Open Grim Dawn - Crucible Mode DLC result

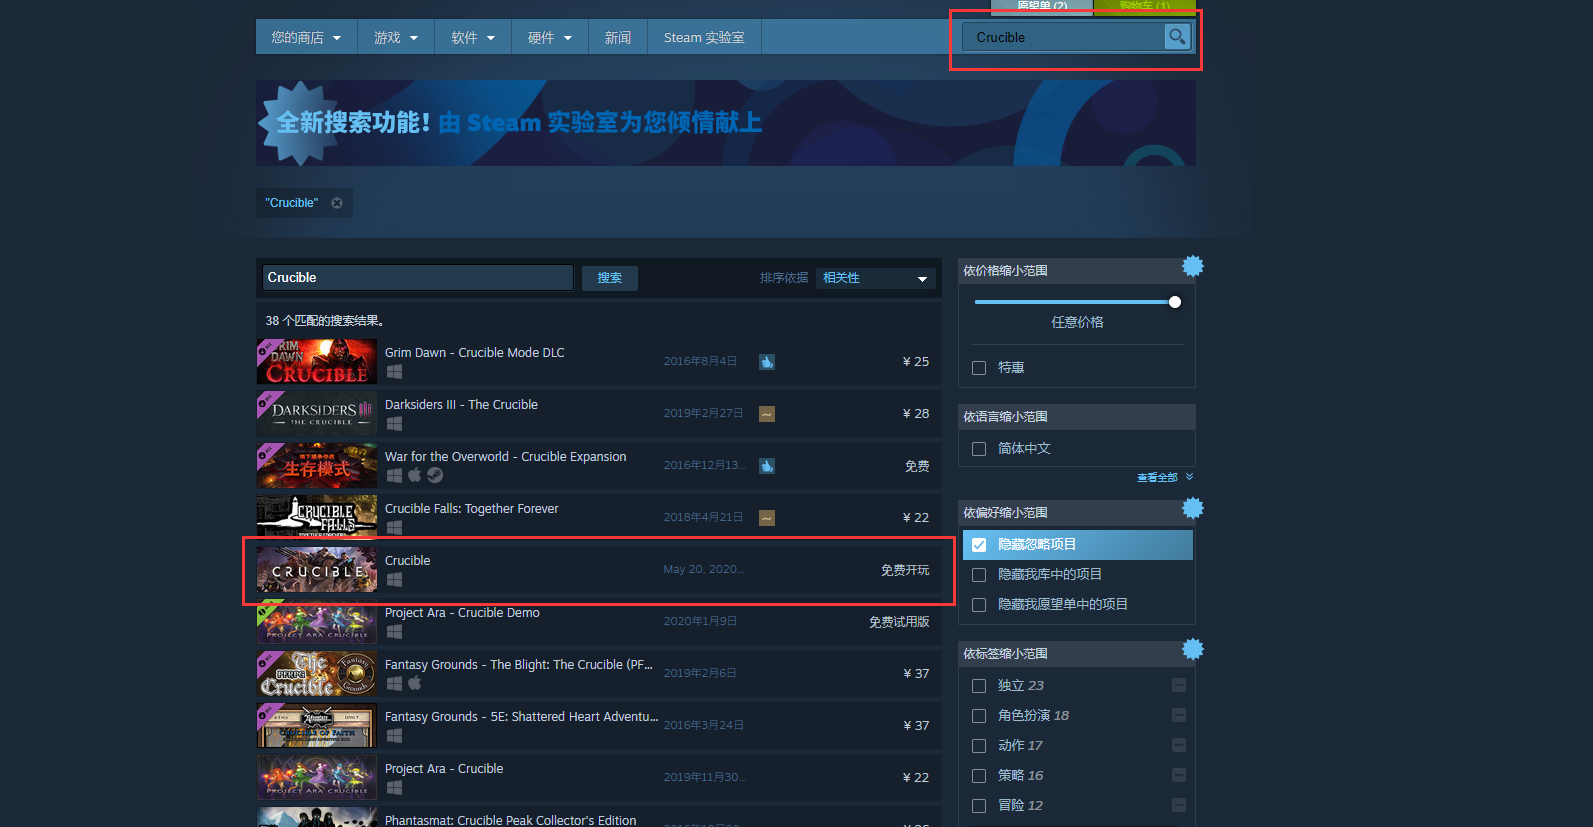point(599,362)
